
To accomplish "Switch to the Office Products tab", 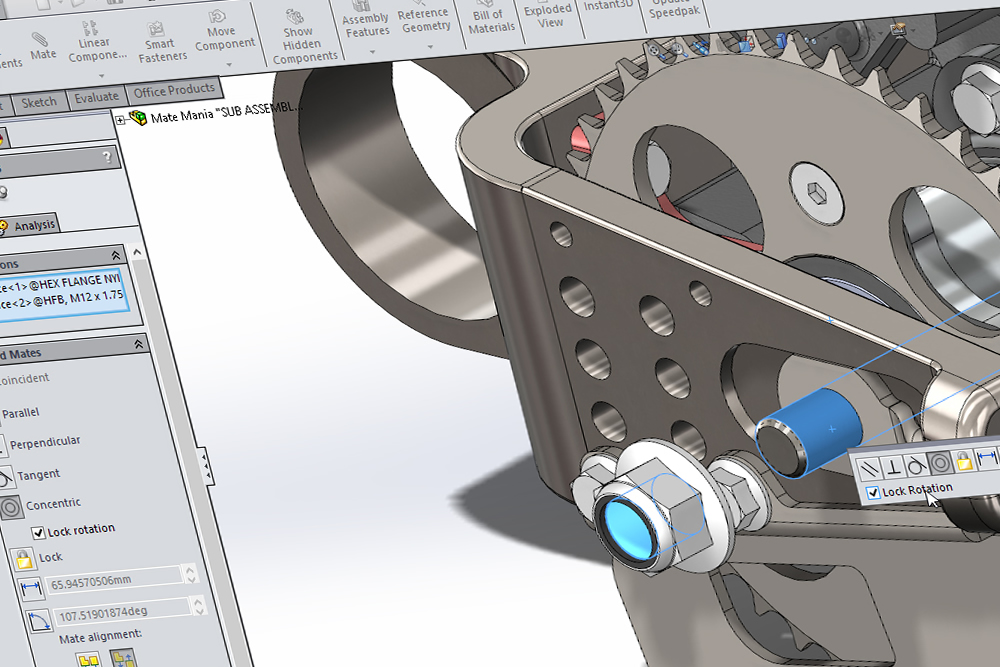I will click(173, 91).
